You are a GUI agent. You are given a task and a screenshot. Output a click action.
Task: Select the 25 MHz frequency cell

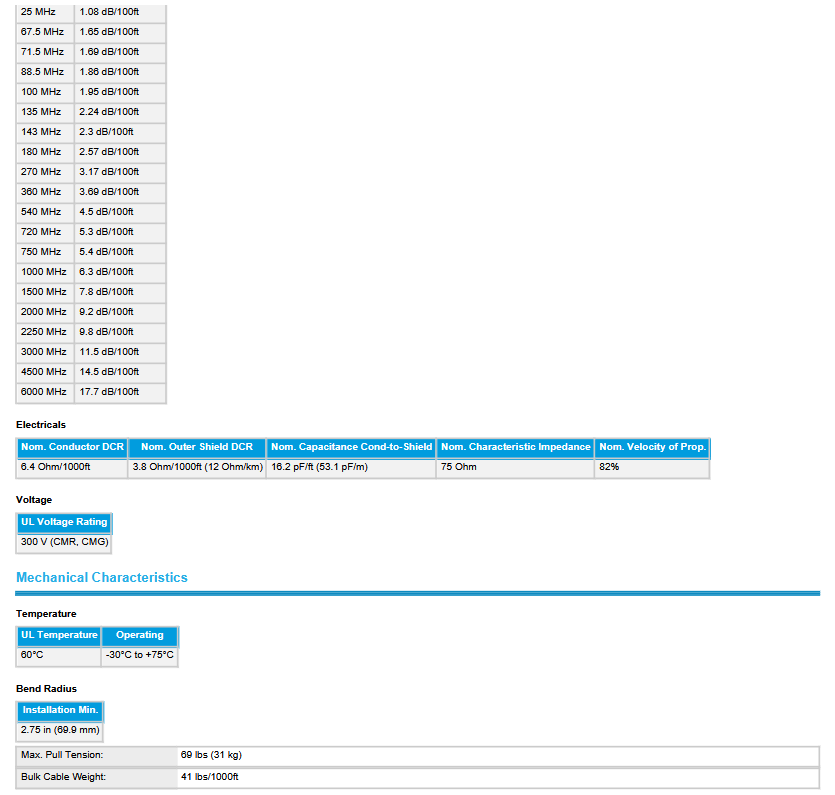click(45, 12)
